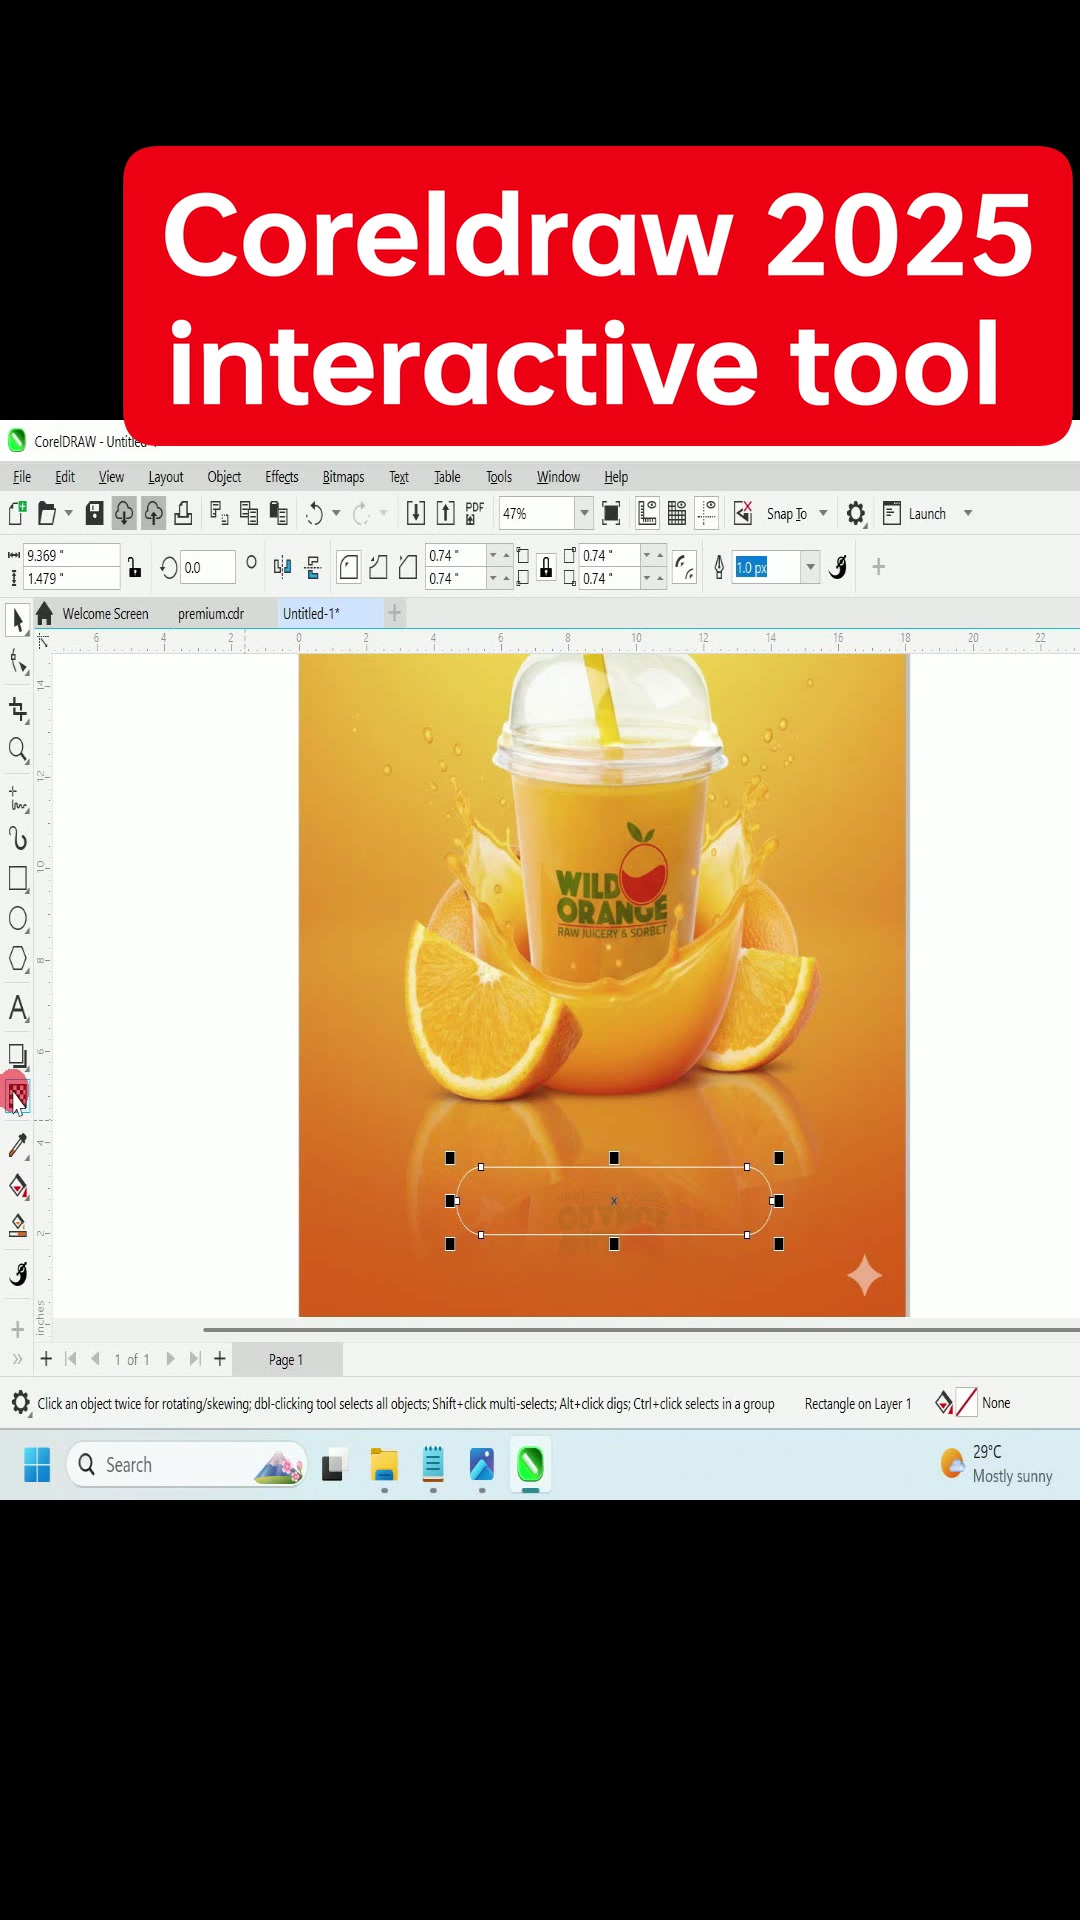The image size is (1080, 1920).
Task: Open the Windows Start button
Action: pos(37,1465)
